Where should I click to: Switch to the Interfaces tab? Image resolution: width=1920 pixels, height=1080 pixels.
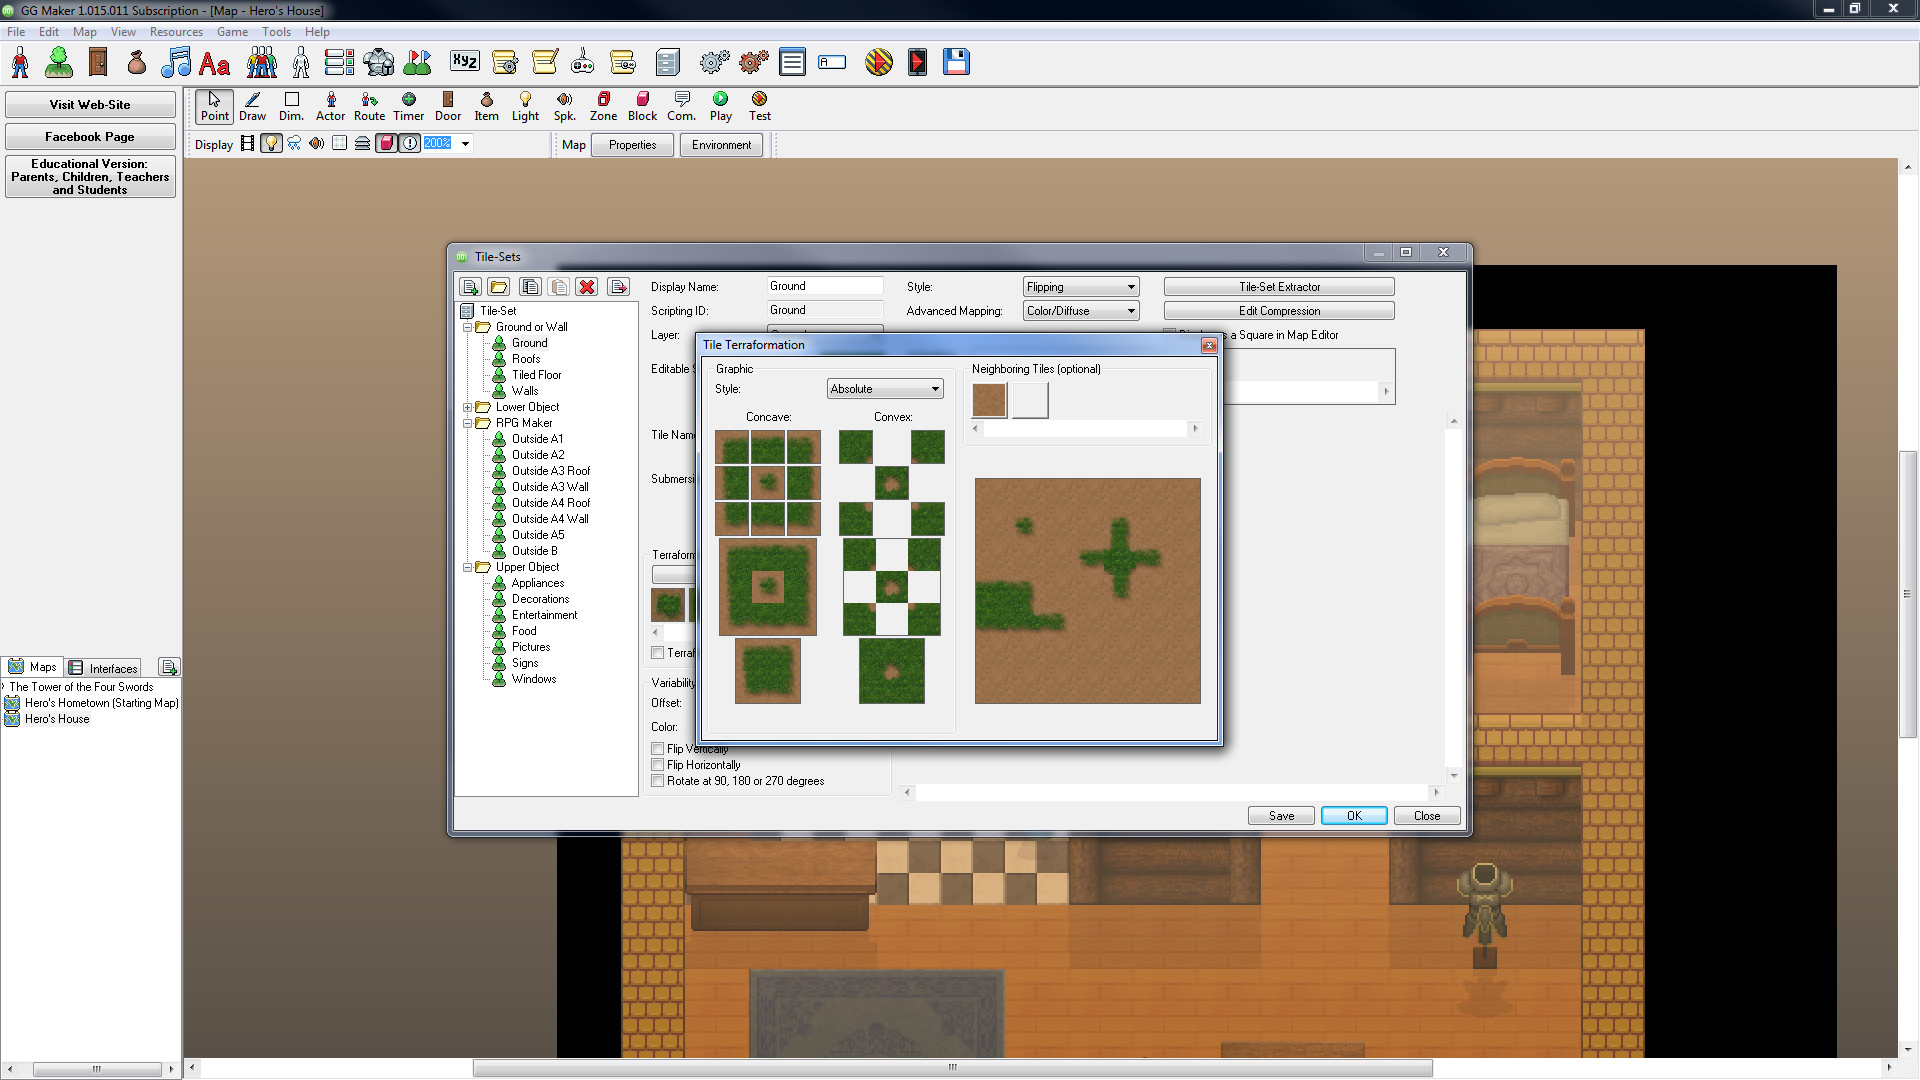104,668
